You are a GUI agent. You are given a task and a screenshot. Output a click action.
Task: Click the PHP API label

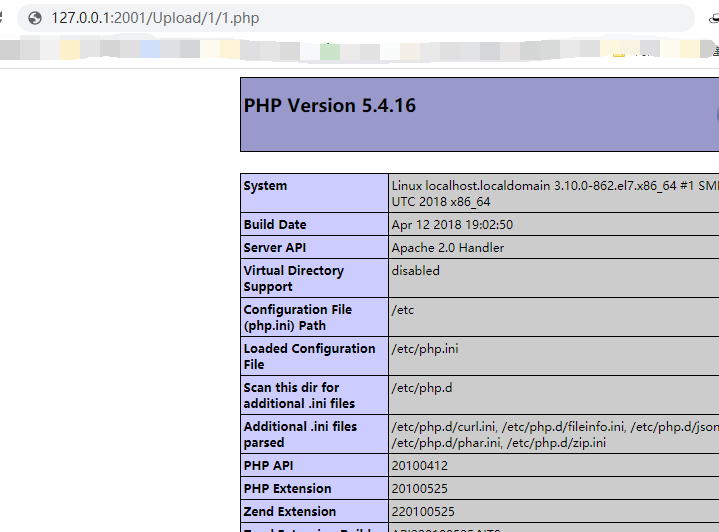(268, 466)
